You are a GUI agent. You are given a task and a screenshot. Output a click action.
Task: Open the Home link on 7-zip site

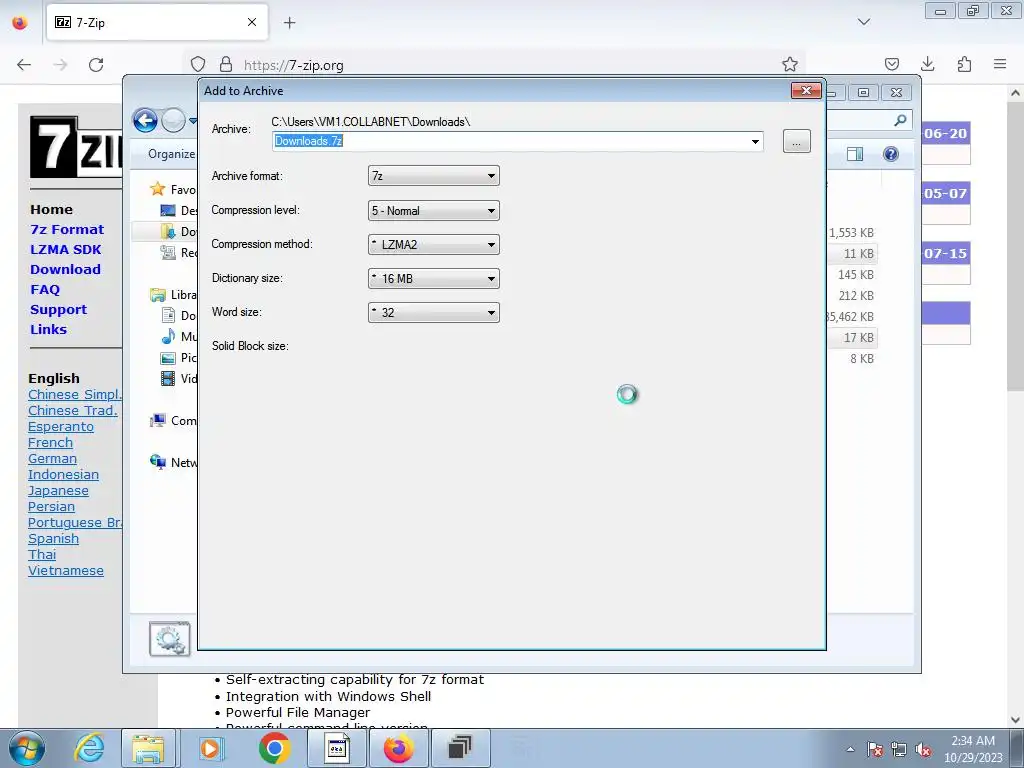51,210
